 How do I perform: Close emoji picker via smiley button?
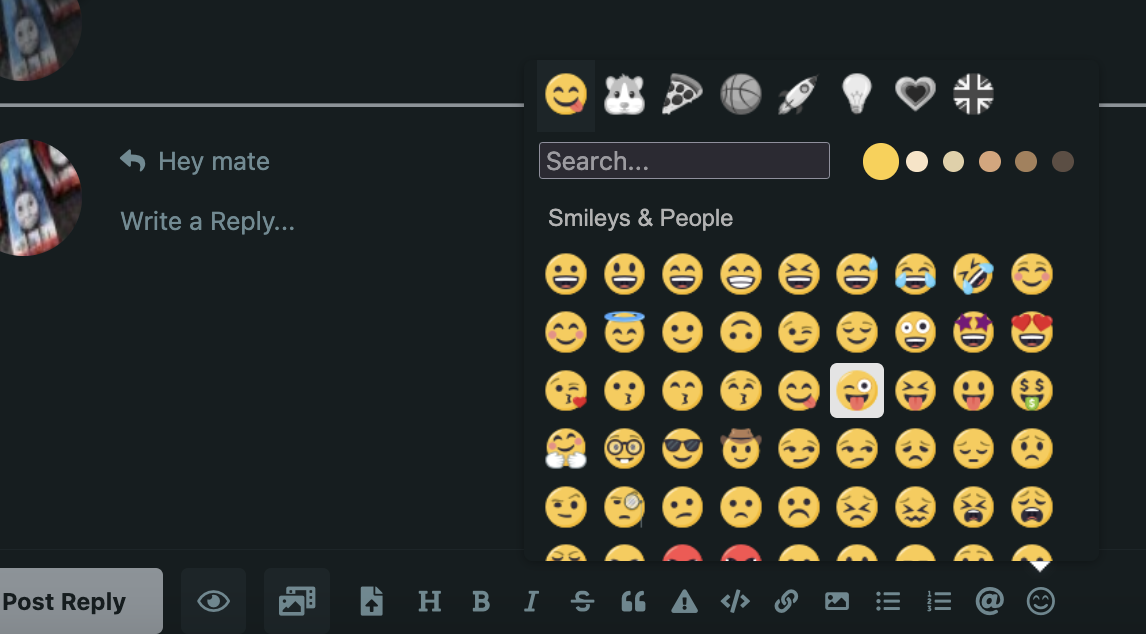(1041, 601)
